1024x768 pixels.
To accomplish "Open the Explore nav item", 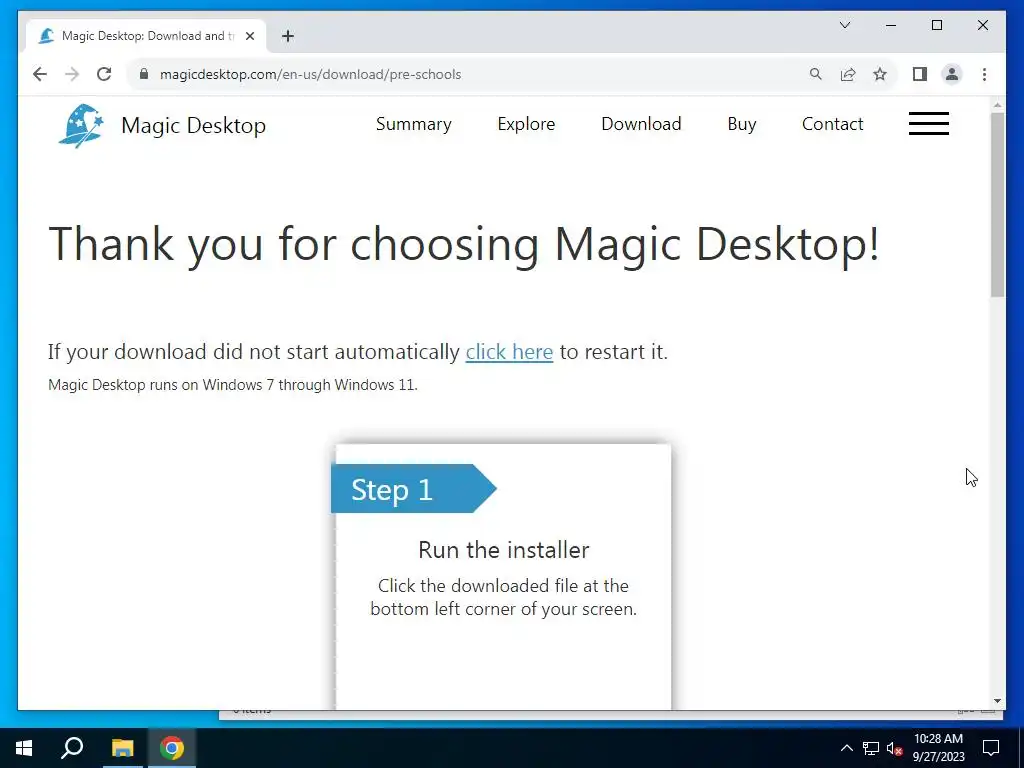I will click(x=526, y=123).
